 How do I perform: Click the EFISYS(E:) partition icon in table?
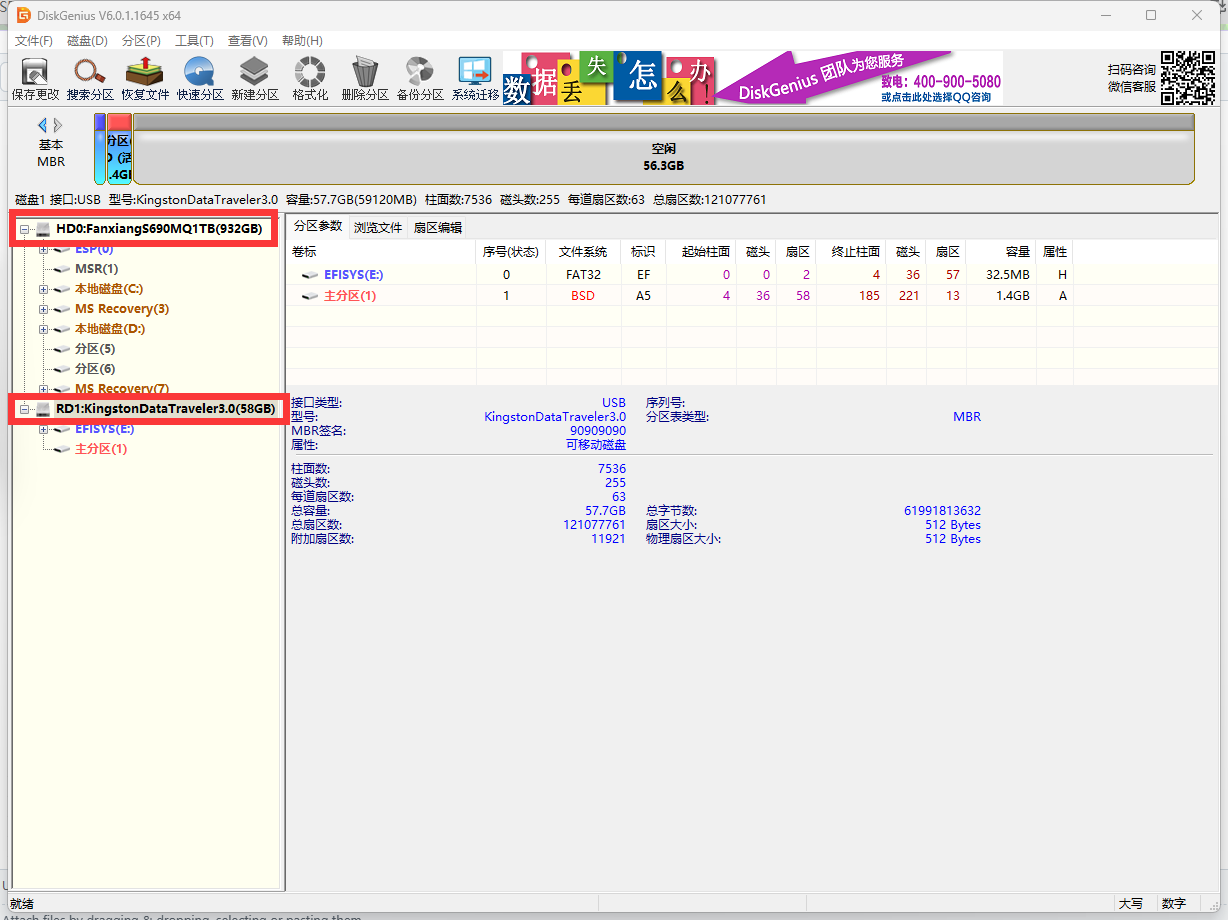[310, 275]
